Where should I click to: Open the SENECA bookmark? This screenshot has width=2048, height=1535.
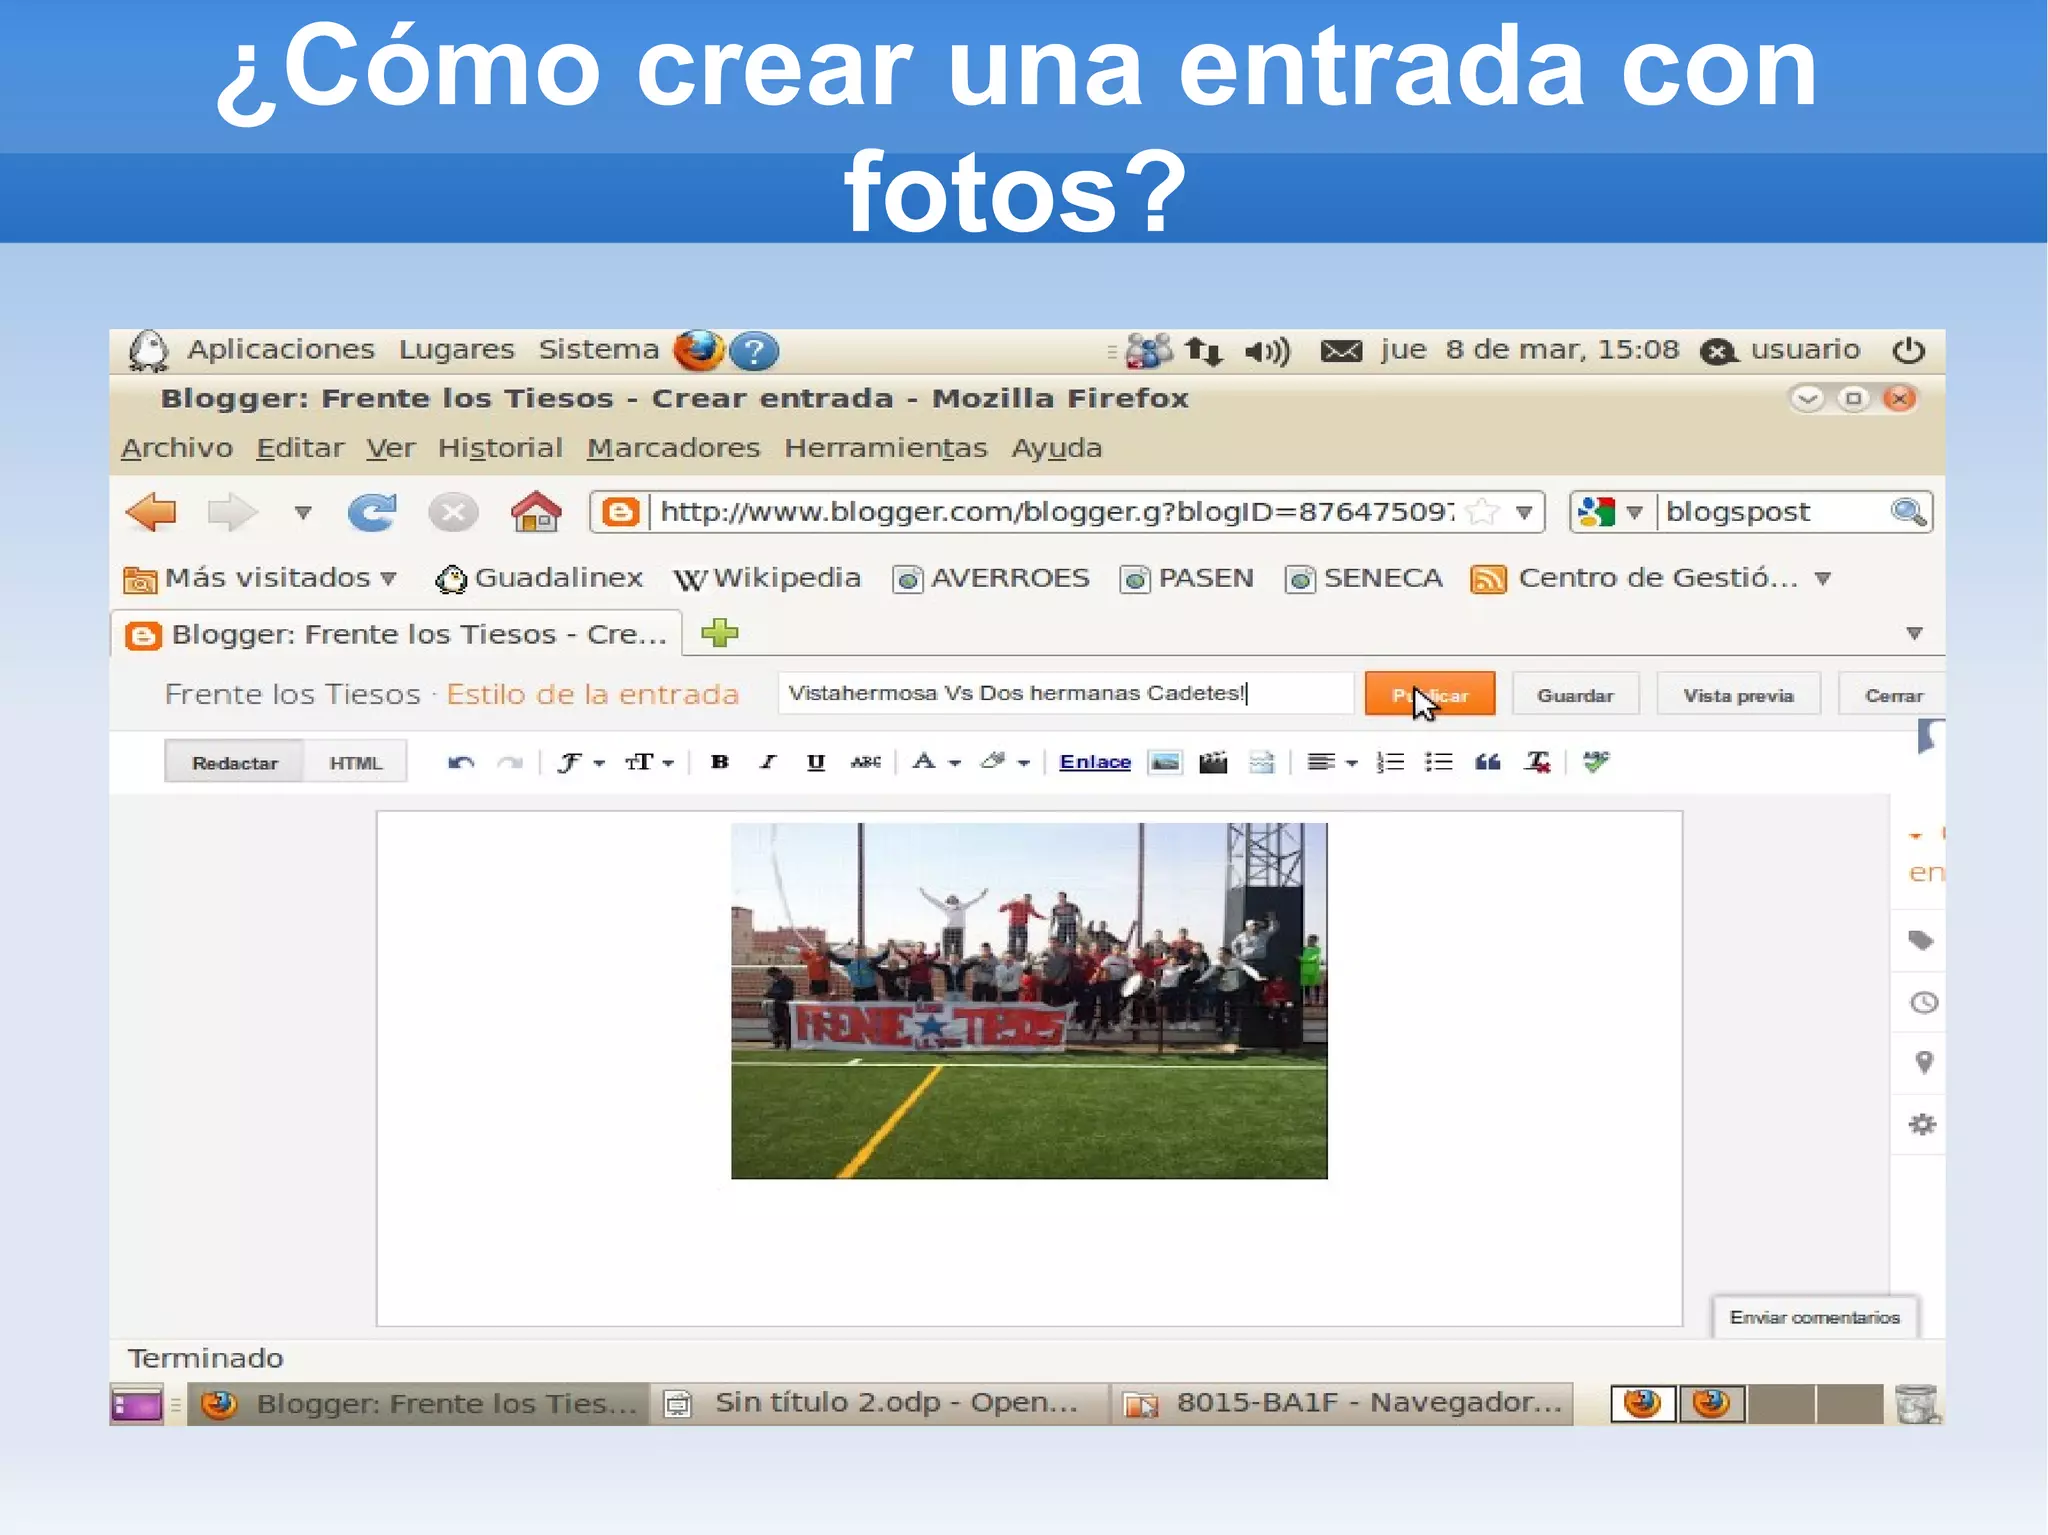click(x=1364, y=578)
